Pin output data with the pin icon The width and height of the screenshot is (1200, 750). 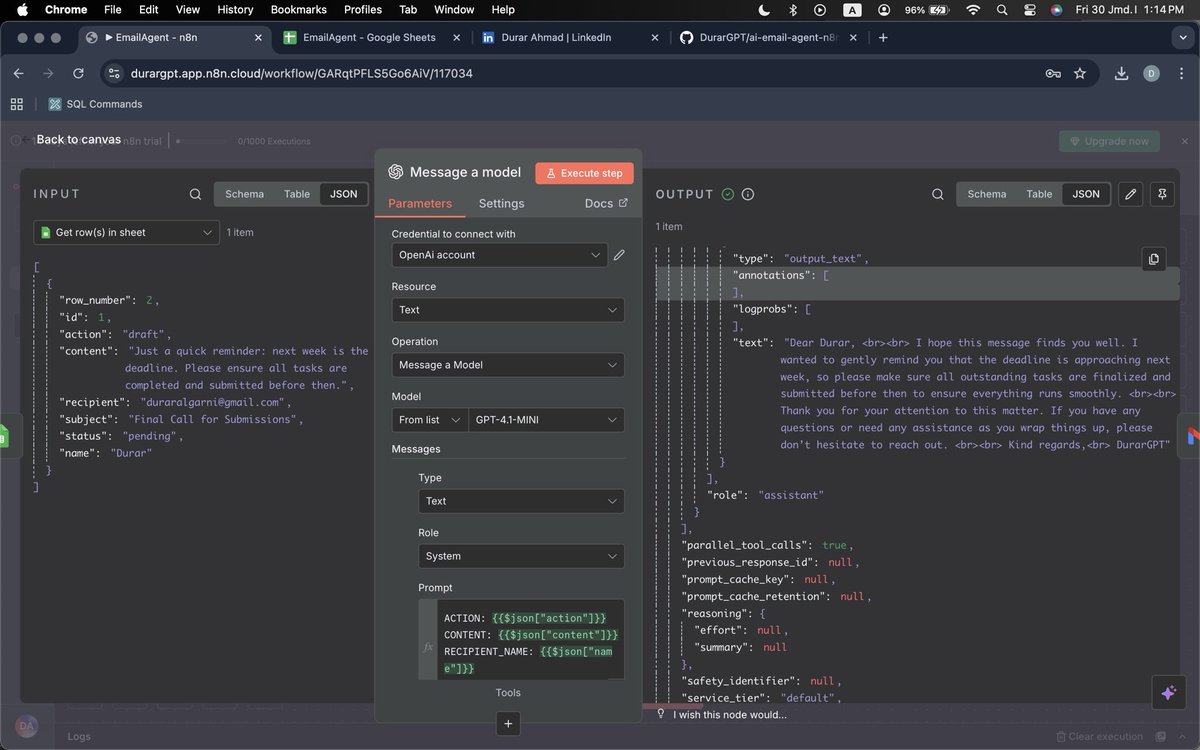(x=1161, y=194)
